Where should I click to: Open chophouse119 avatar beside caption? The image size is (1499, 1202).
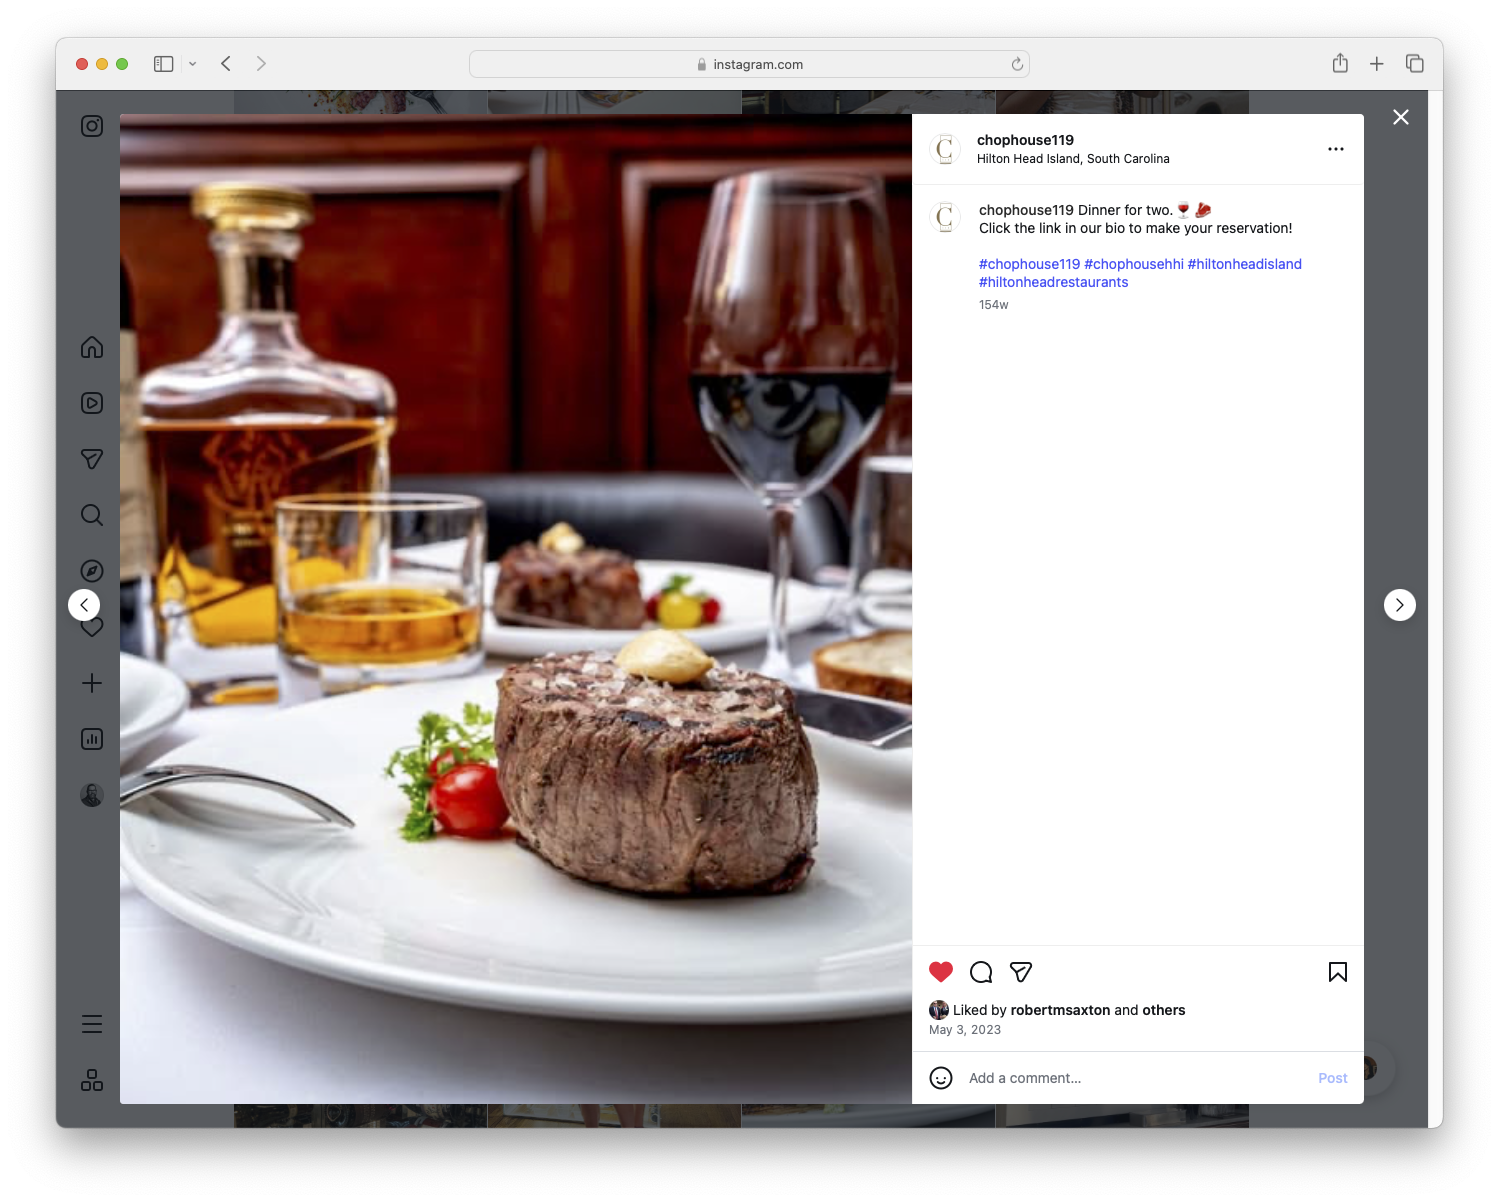pyautogui.click(x=945, y=217)
